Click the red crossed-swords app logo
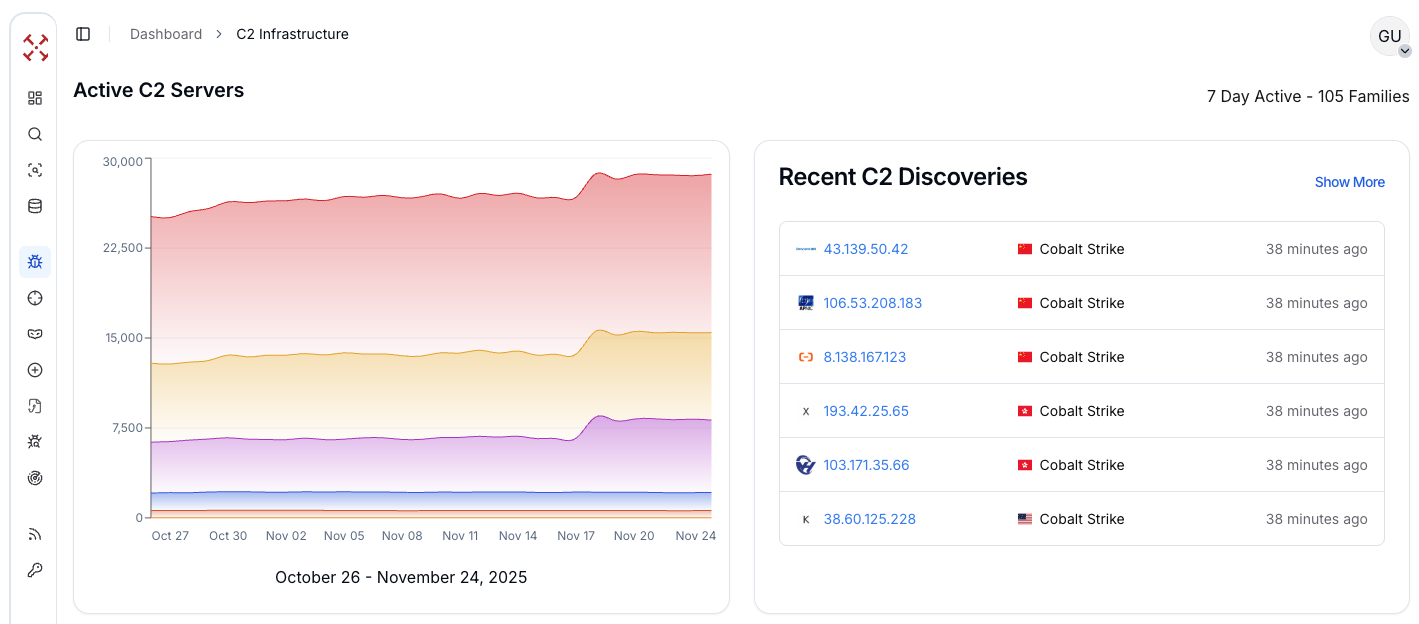The height and width of the screenshot is (624, 1419). 34,47
